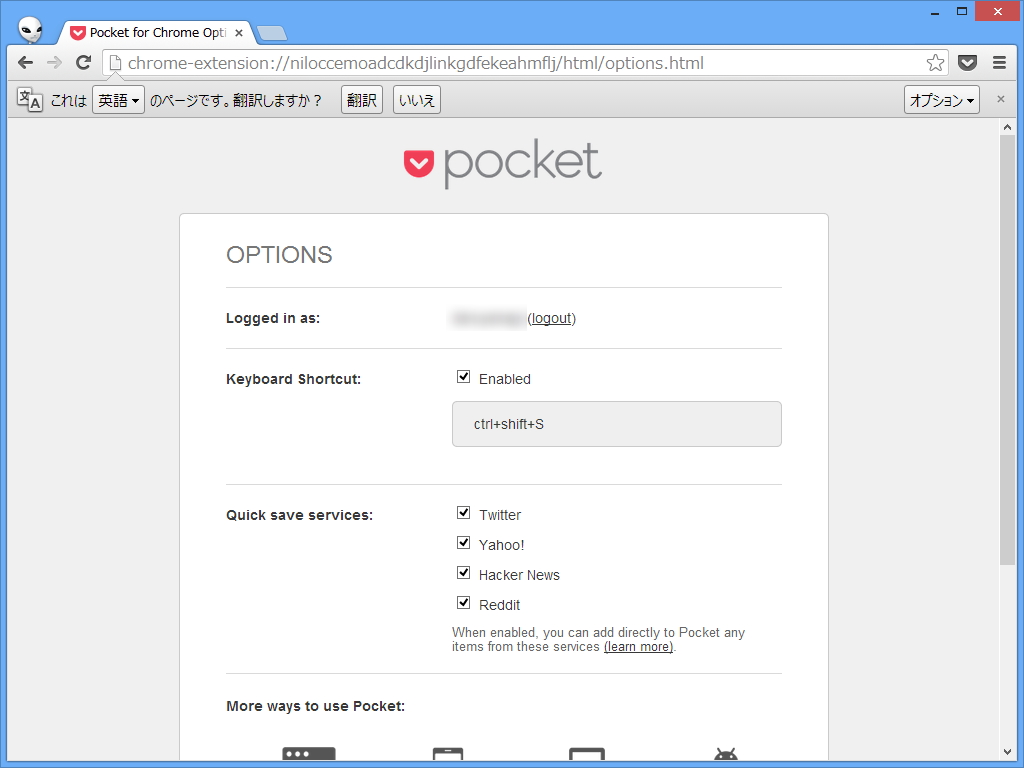Dismiss the translation bar
Image resolution: width=1024 pixels, height=768 pixels.
coord(1000,99)
